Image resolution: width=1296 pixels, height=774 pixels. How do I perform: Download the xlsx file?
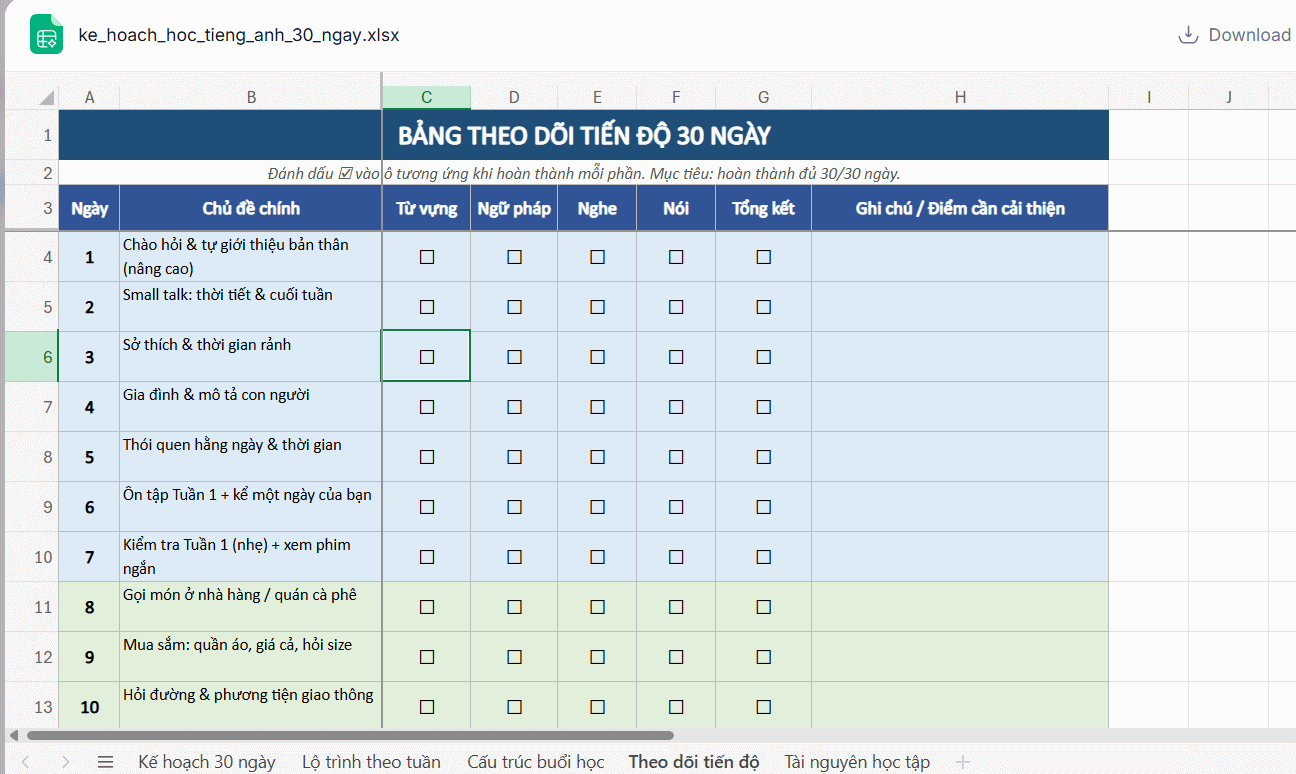click(x=1234, y=35)
